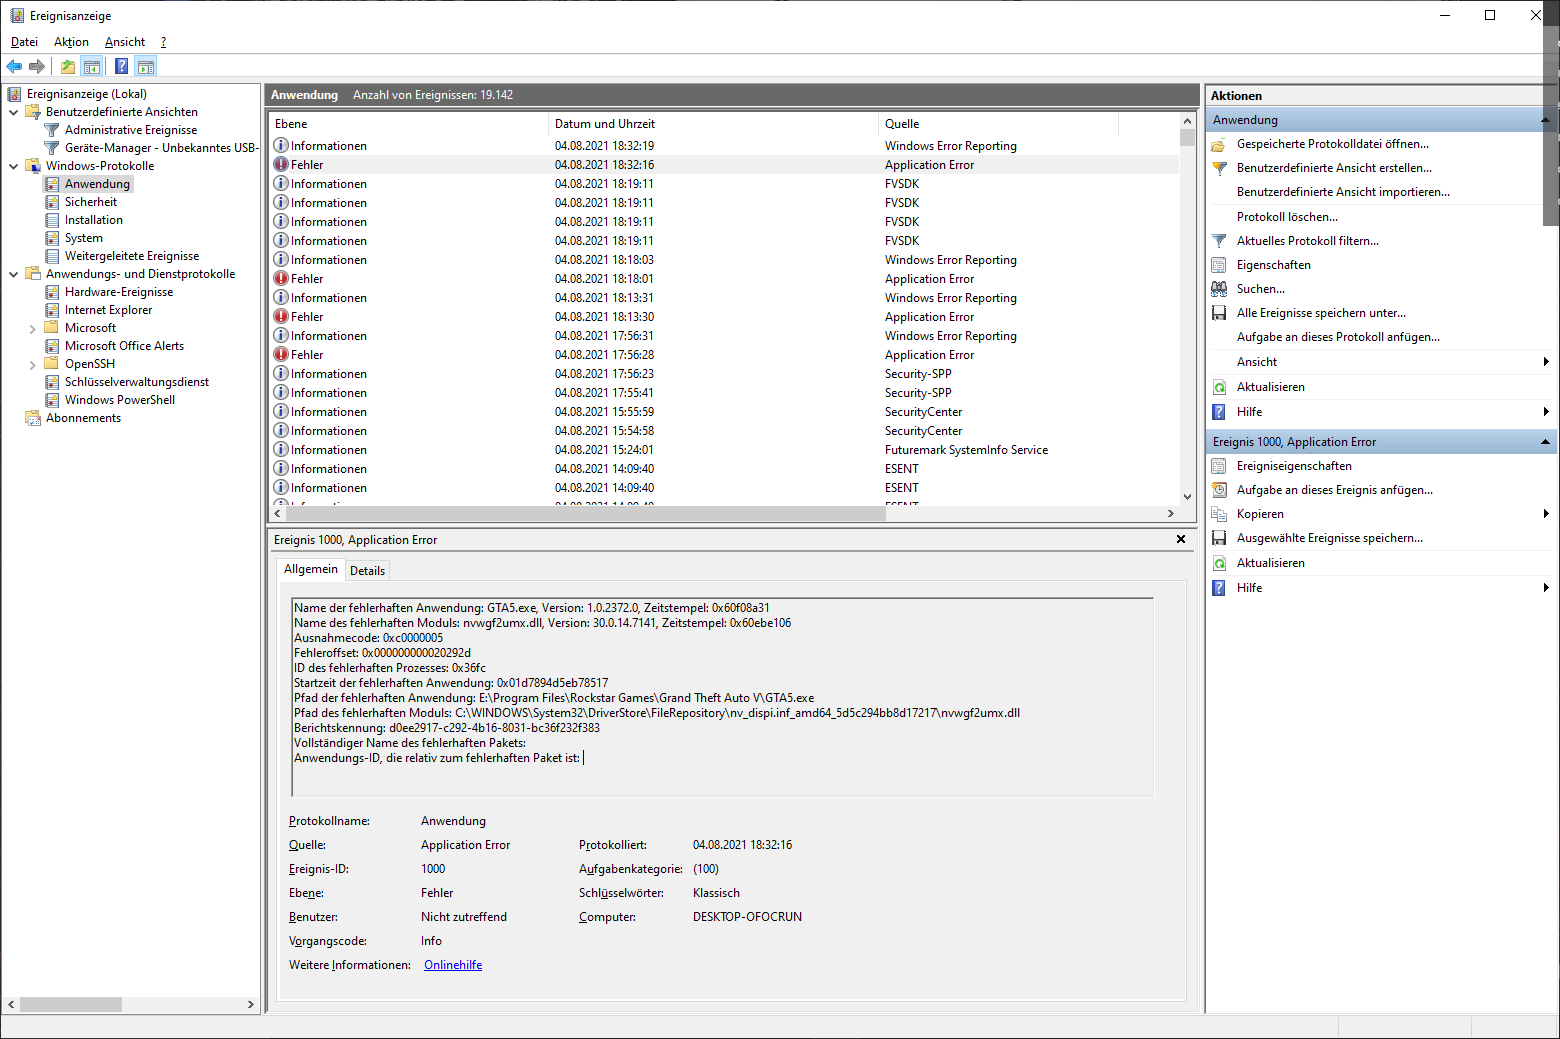Open the Kopieren submenu arrow
1560x1039 pixels.
(x=1546, y=514)
